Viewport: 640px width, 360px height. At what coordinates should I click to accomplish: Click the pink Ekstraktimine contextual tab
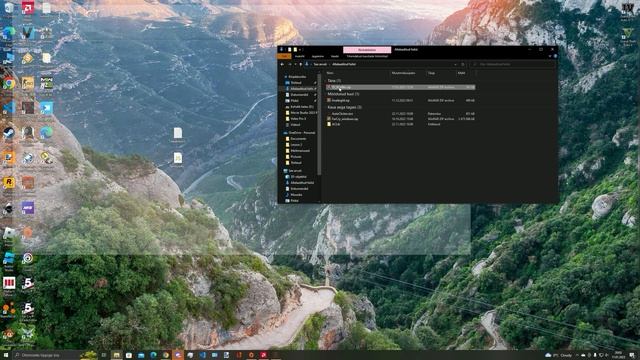click(367, 50)
